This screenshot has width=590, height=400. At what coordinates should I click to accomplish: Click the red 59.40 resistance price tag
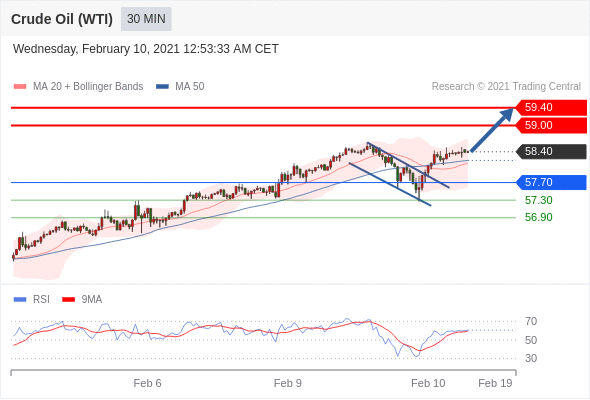[x=551, y=108]
